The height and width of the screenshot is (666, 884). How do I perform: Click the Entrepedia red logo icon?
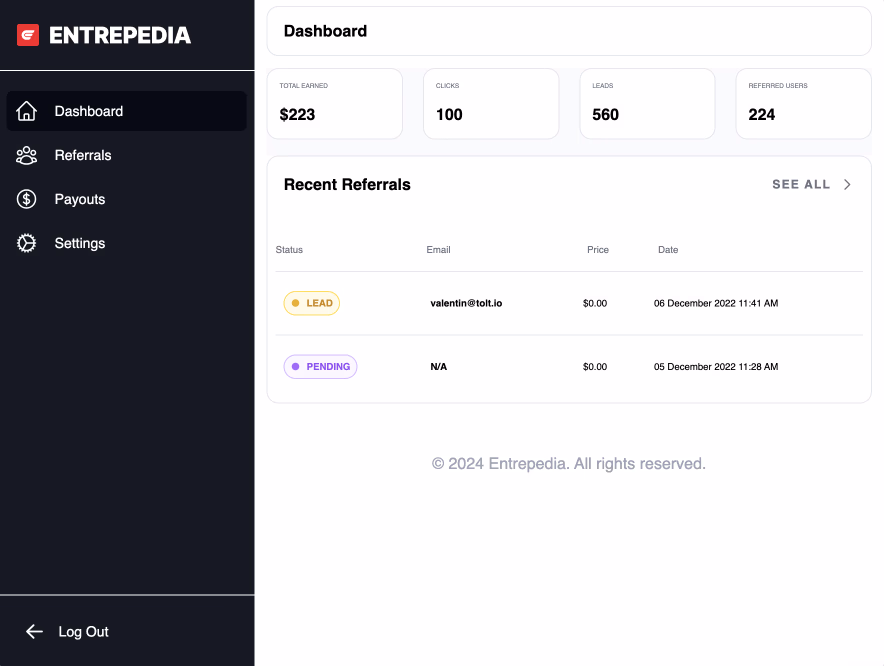click(x=28, y=35)
